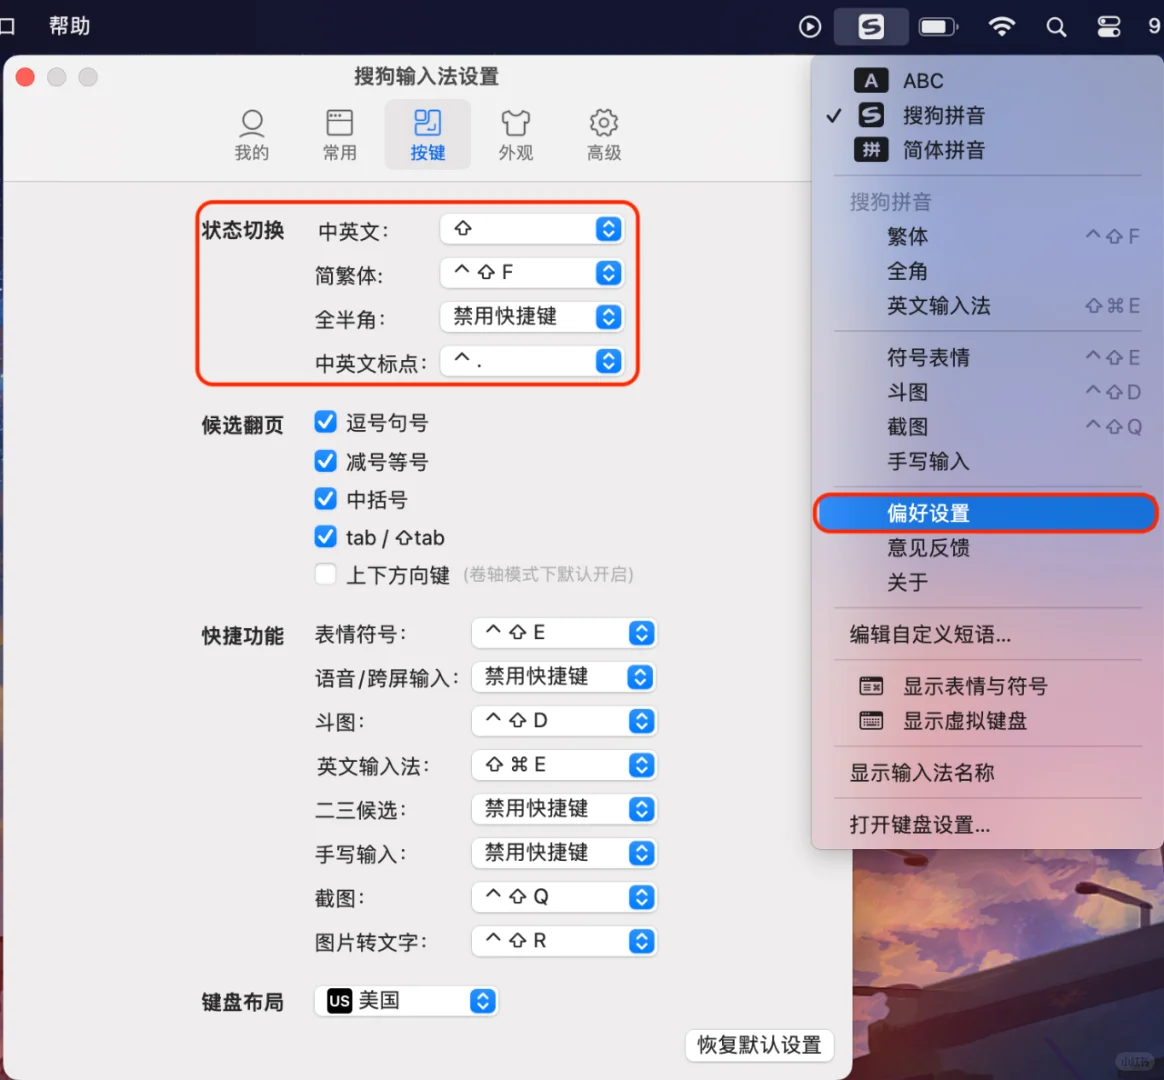1164x1080 pixels.
Task: Switch to the 常用 tab
Action: tap(339, 133)
